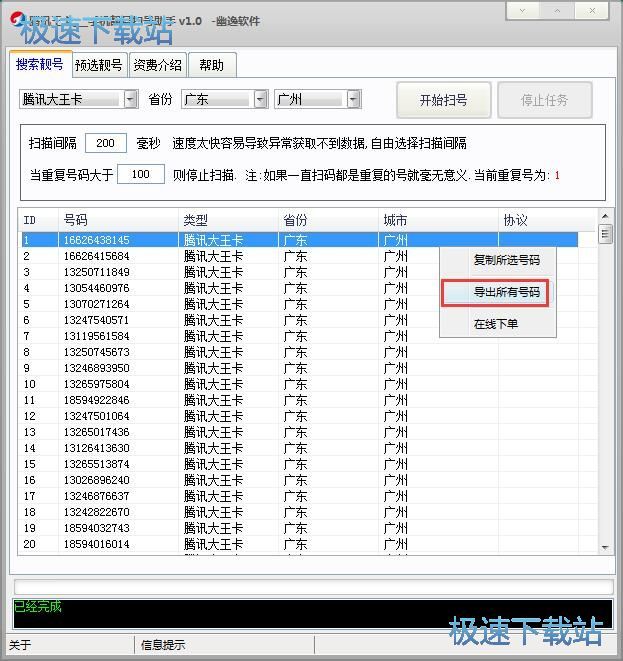Select number 16626438145 row

click(x=299, y=240)
